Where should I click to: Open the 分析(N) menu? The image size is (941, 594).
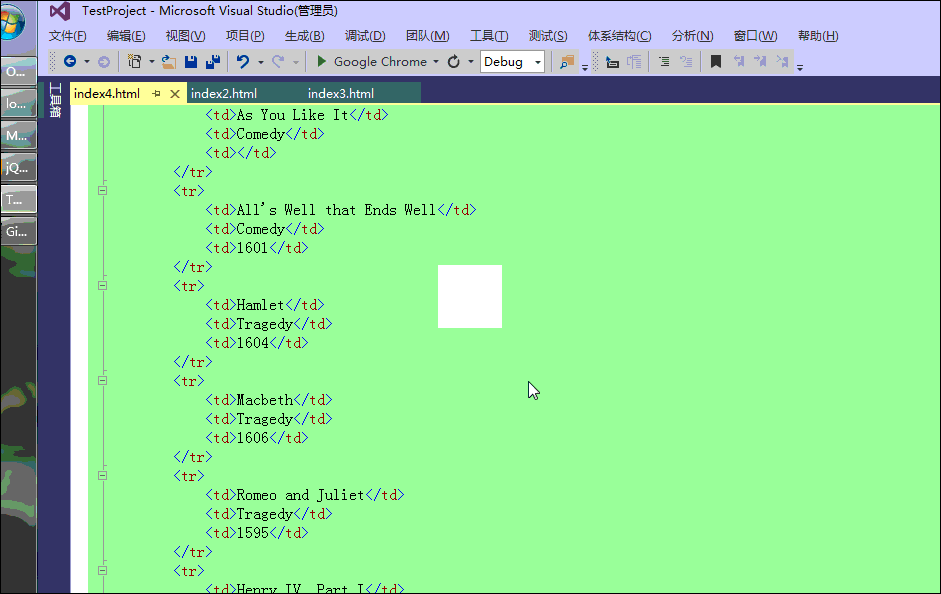pos(692,36)
